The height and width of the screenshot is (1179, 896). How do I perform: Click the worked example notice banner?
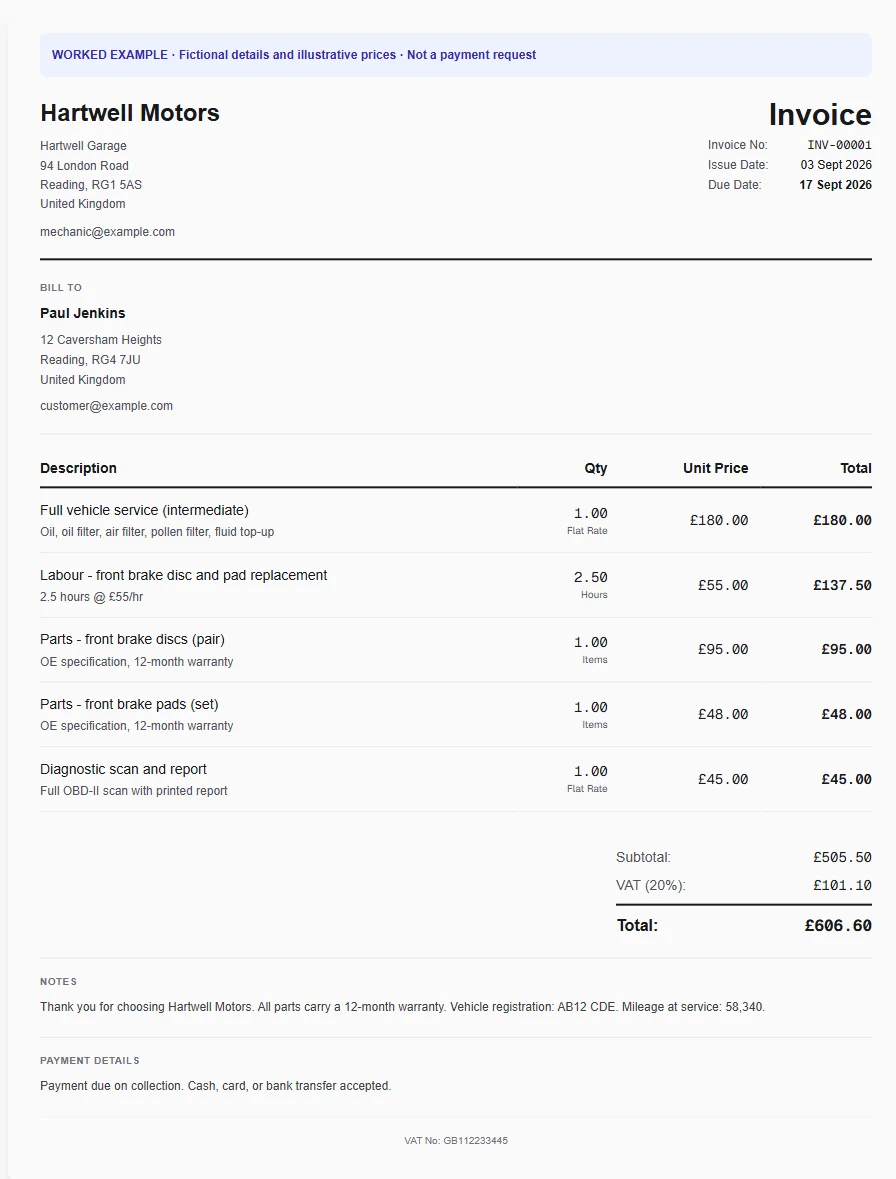click(x=456, y=55)
